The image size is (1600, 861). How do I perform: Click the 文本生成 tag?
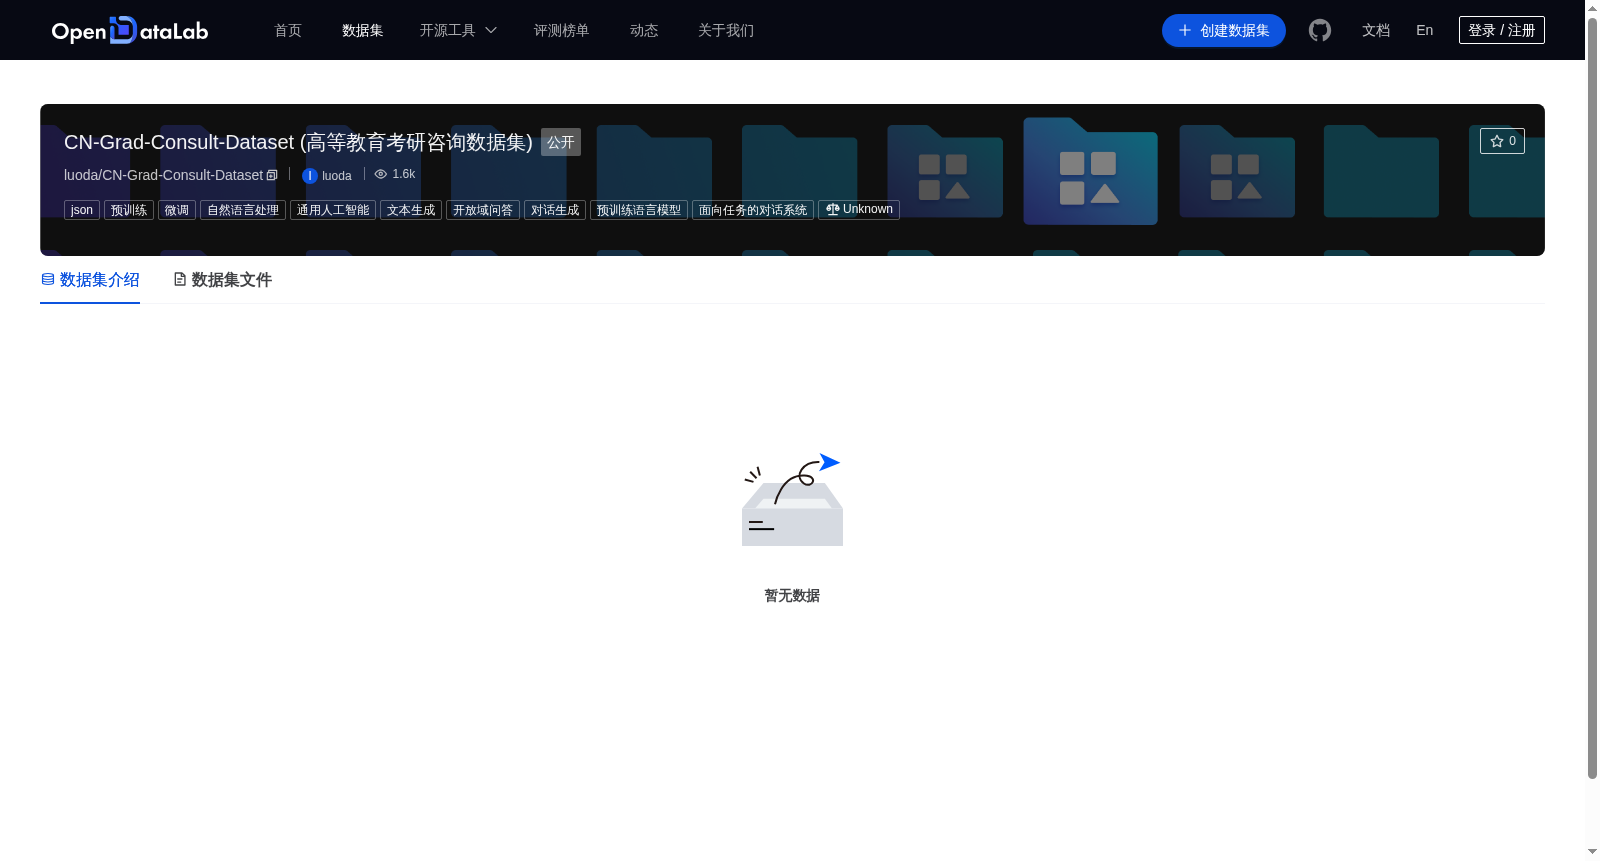point(411,210)
